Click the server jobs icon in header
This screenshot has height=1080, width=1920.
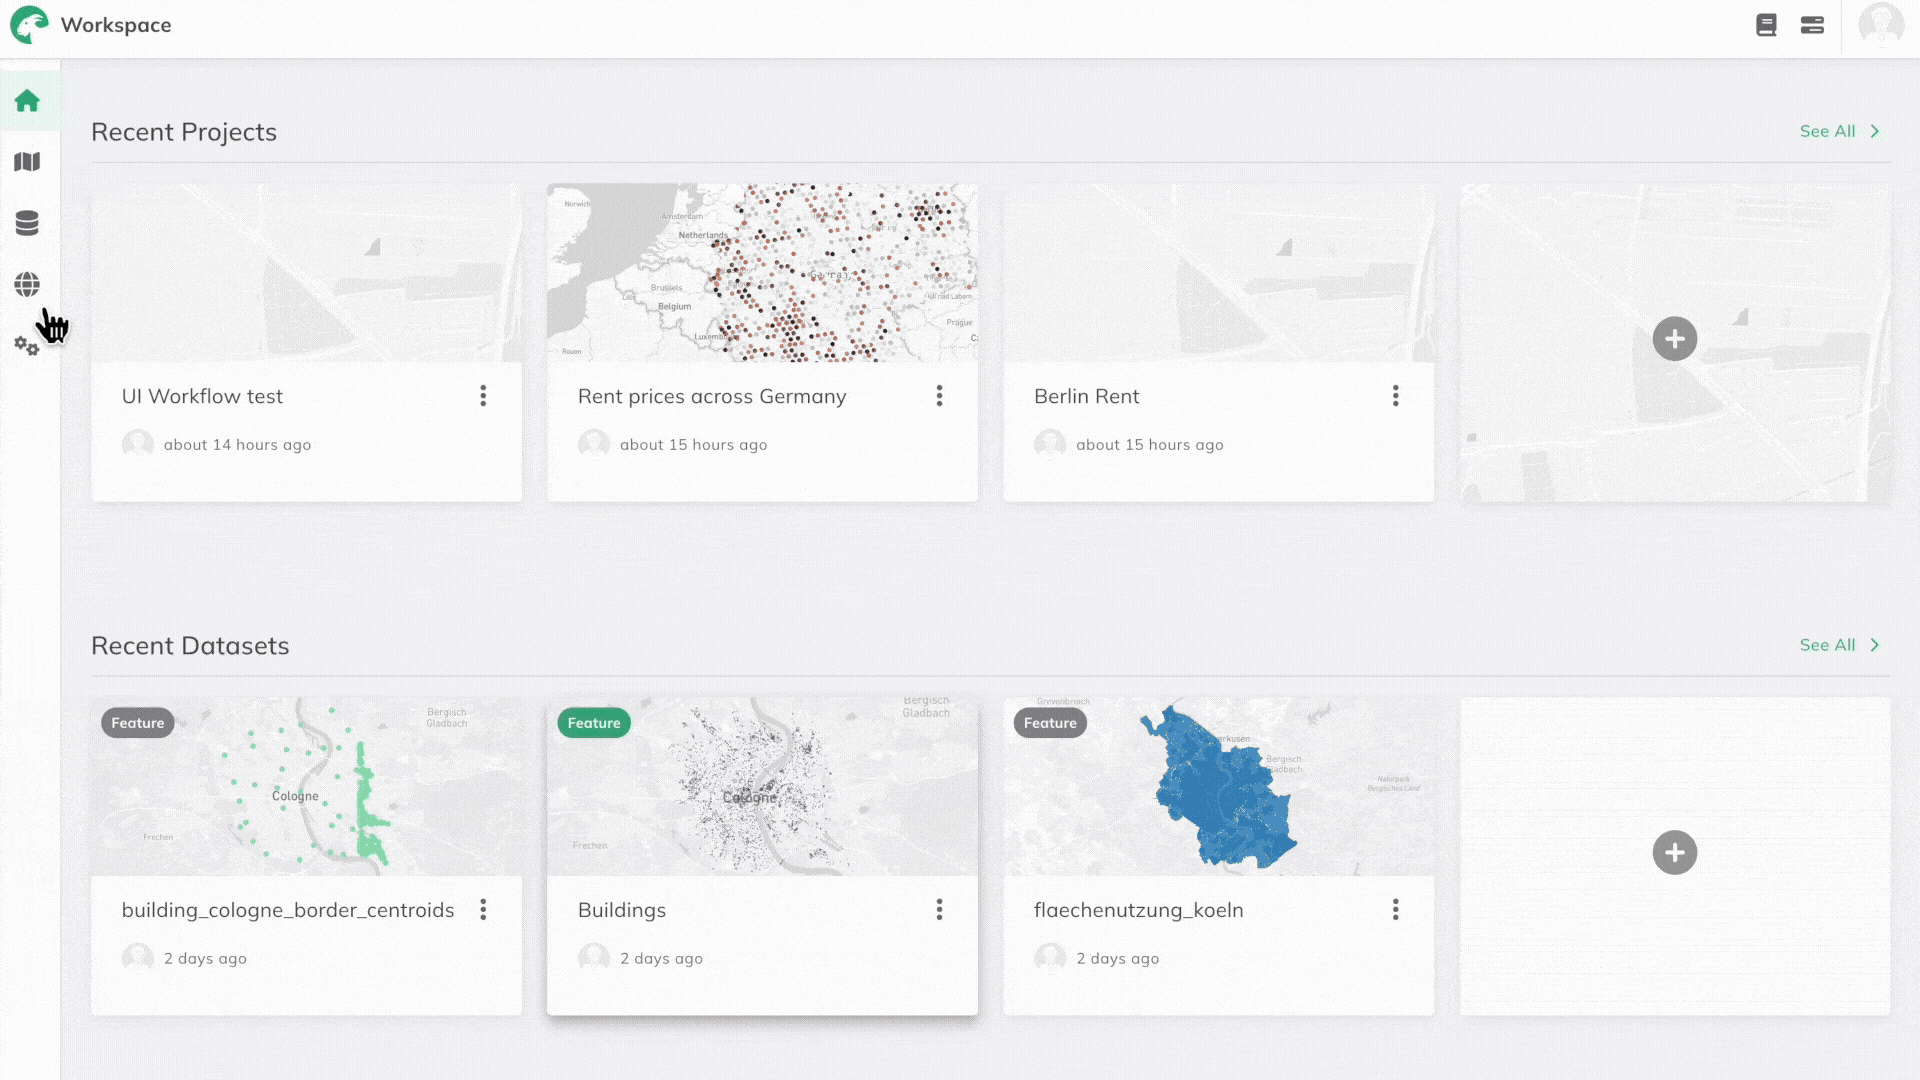pos(1812,25)
